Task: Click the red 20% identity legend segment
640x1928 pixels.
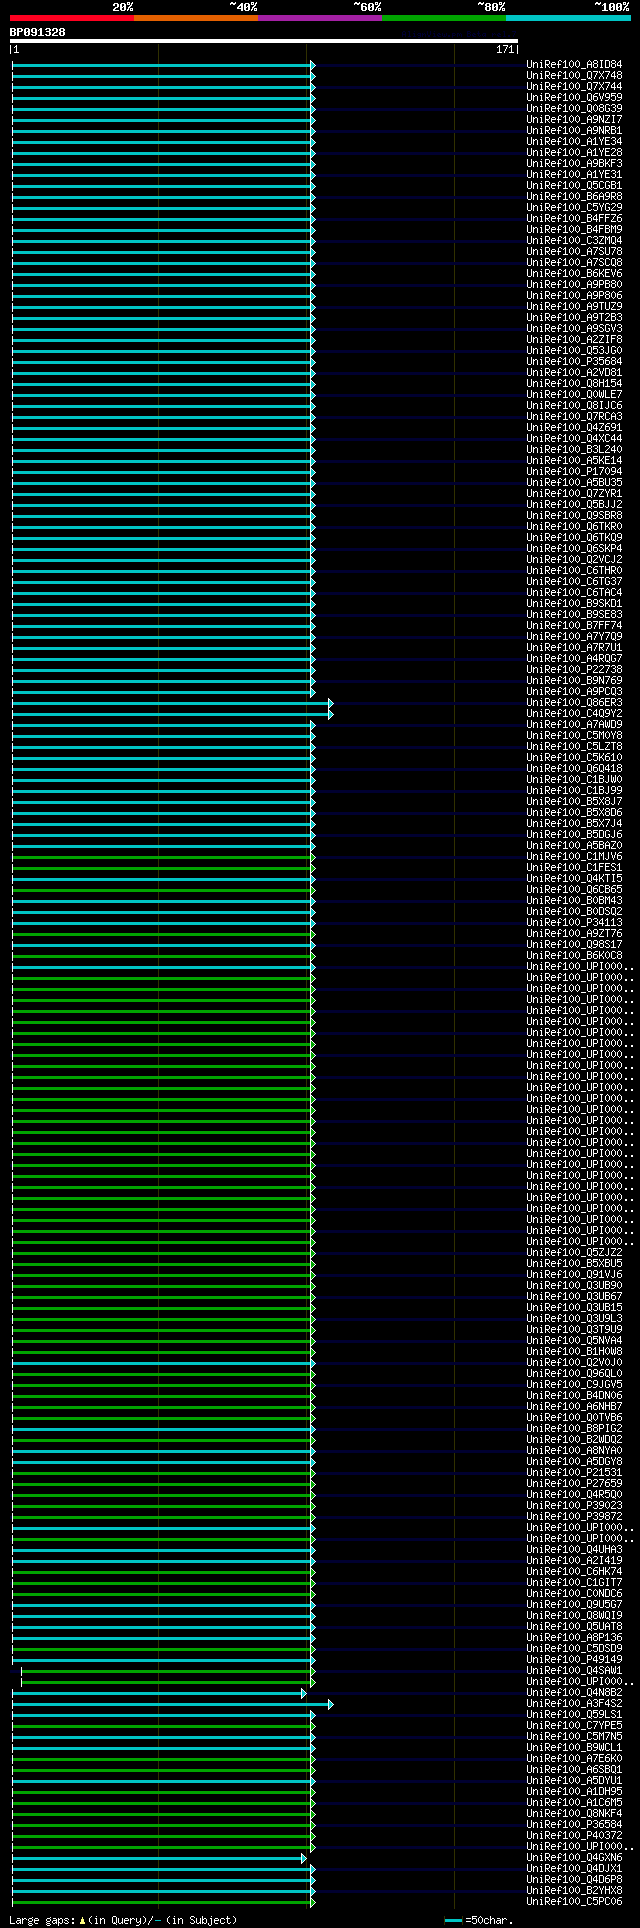Action: [72, 17]
